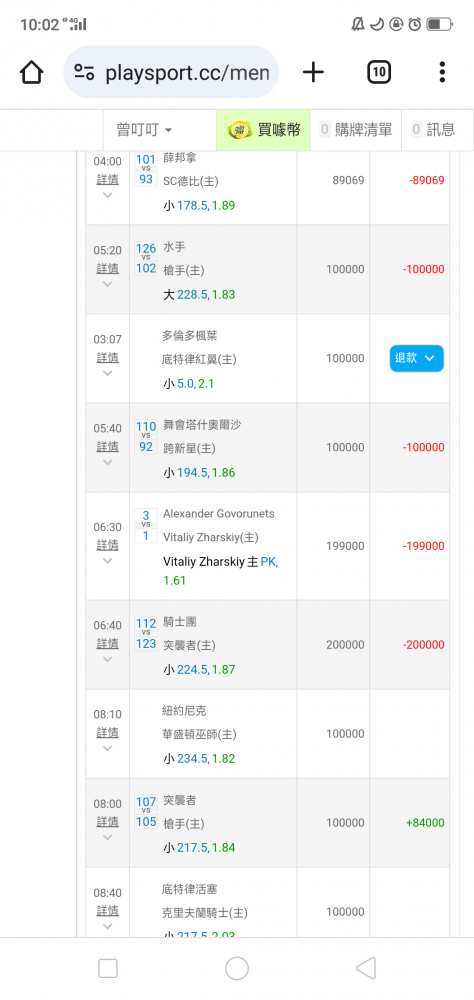Click the 買噱幣 coin tab
Image resolution: width=474 pixels, height=1000 pixels.
263,130
